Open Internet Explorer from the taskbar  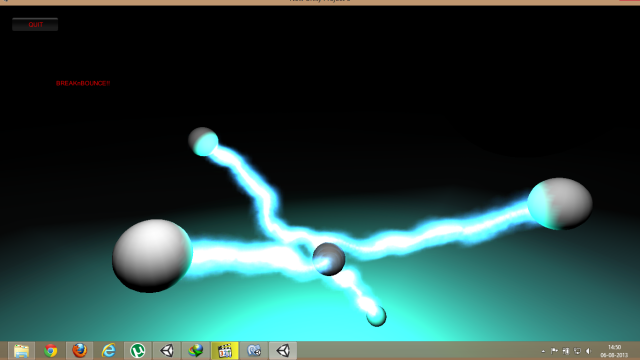pos(109,351)
